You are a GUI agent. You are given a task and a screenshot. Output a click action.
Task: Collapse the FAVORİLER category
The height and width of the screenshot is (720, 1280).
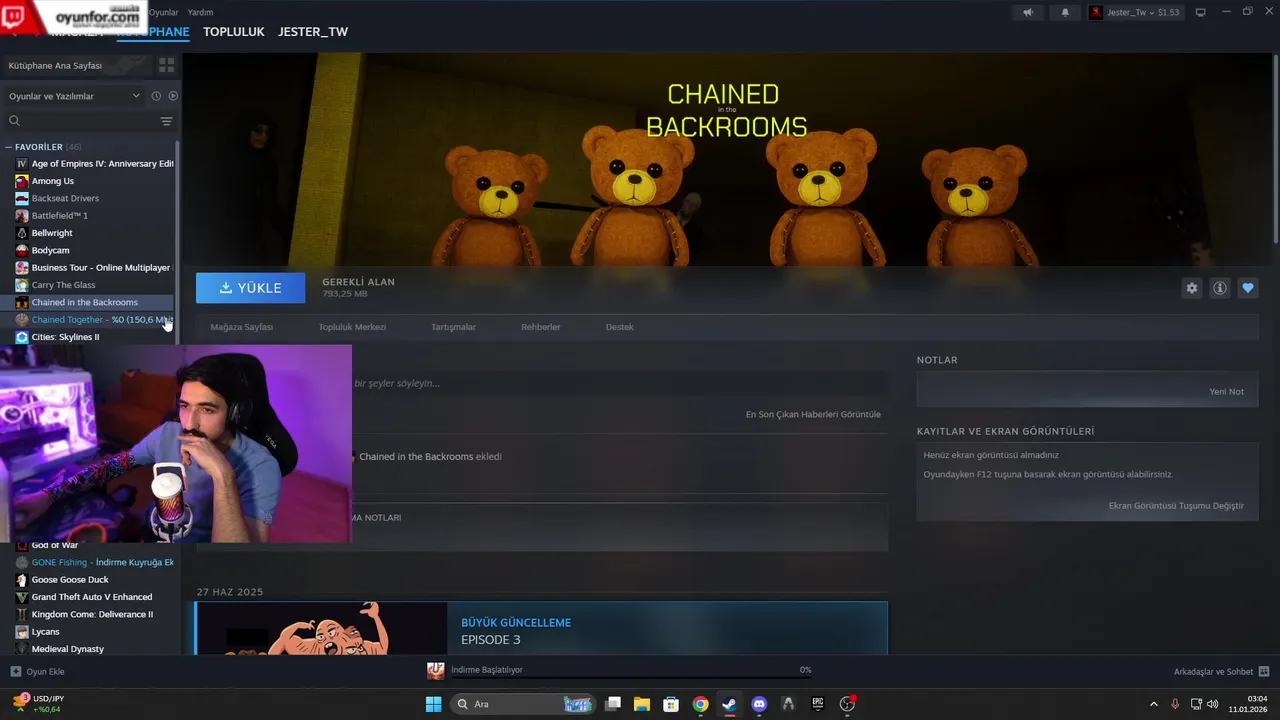point(8,147)
